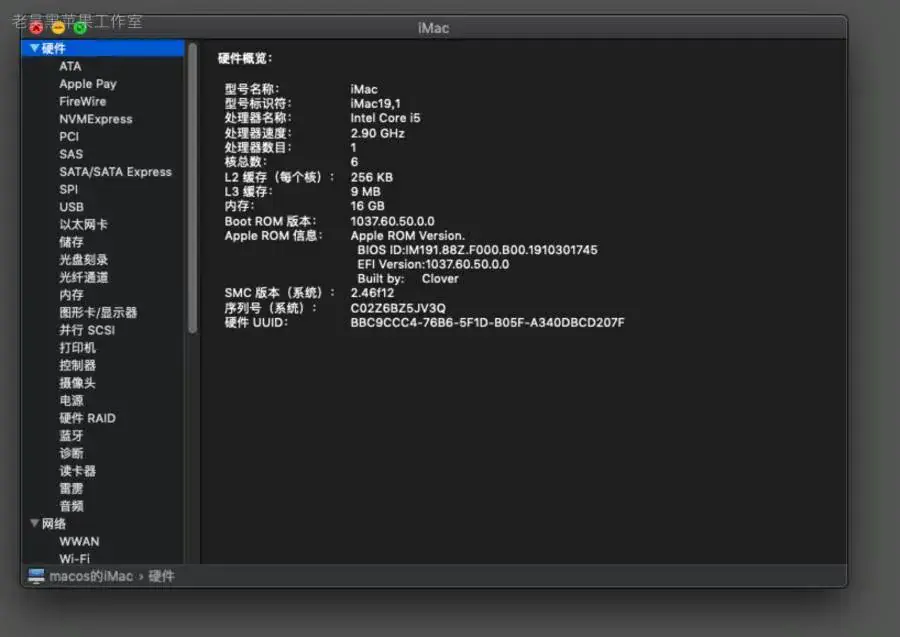Click the BIOS ID line
This screenshot has width=900, height=637.
click(478, 250)
